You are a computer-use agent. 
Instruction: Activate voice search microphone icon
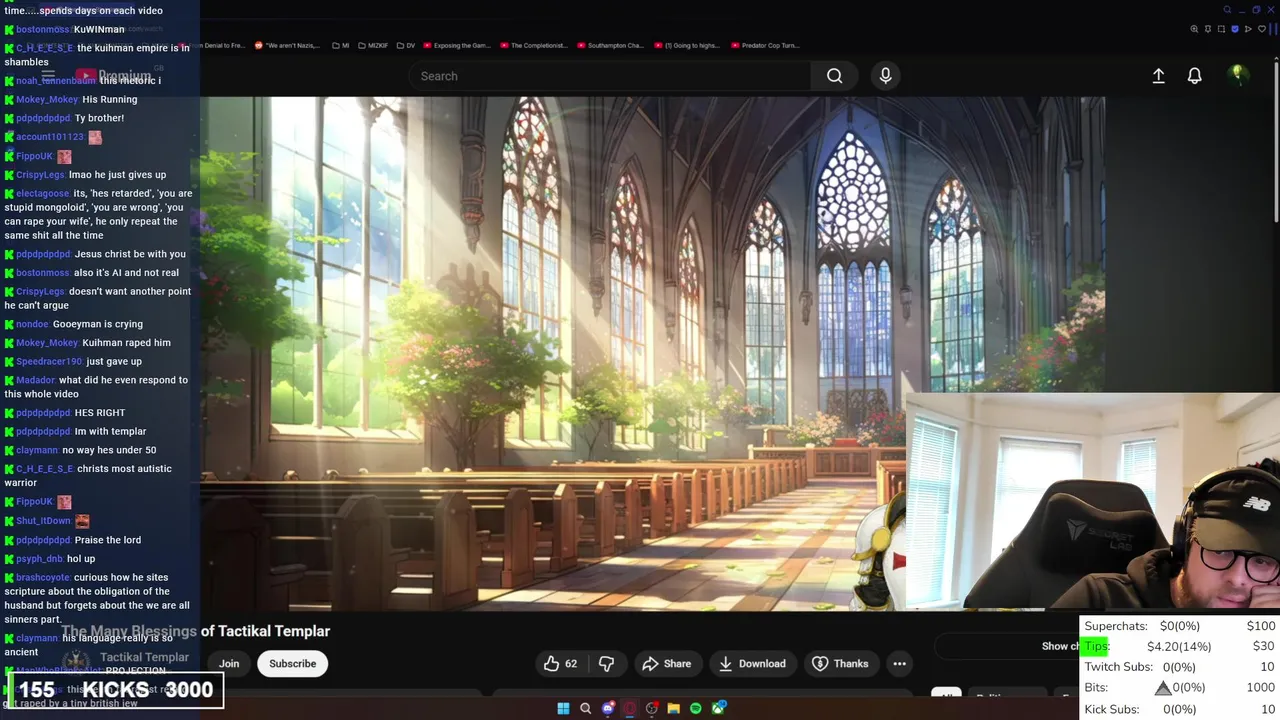click(885, 76)
